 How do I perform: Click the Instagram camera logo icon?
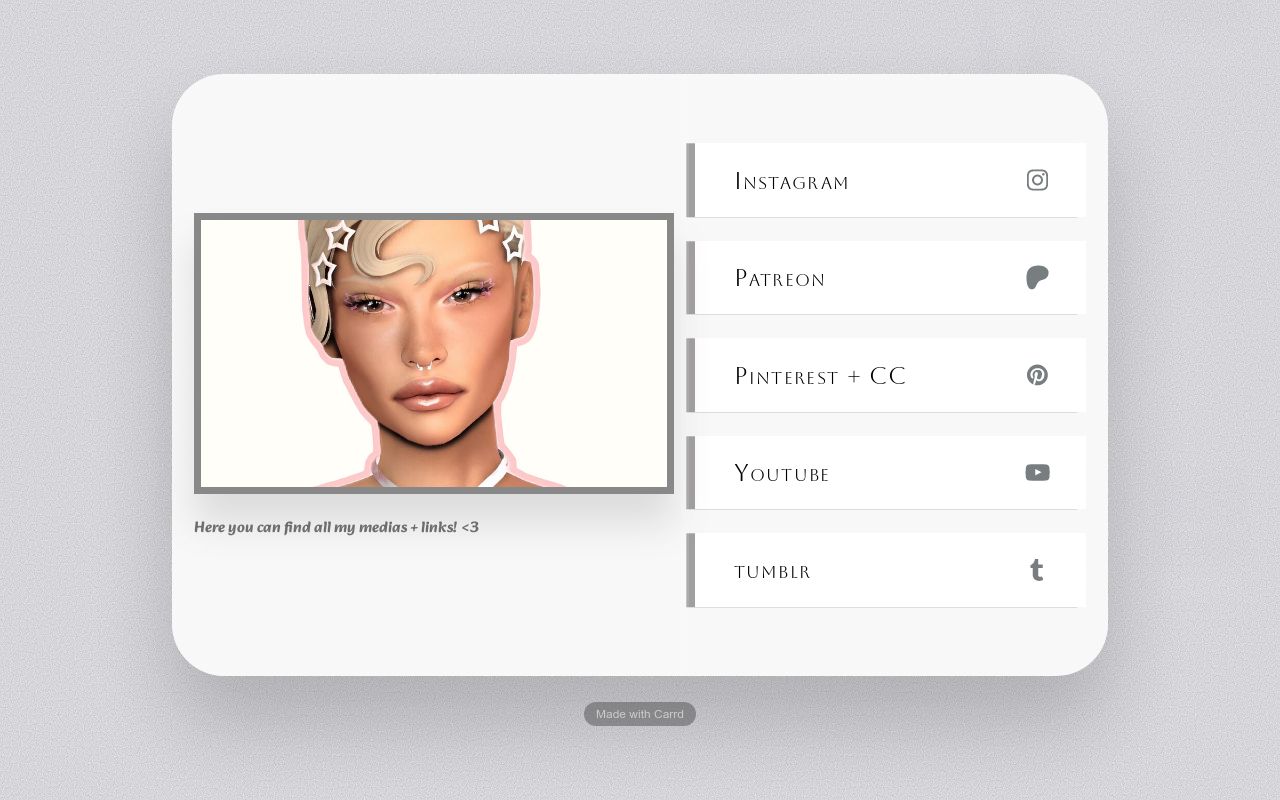[1037, 180]
